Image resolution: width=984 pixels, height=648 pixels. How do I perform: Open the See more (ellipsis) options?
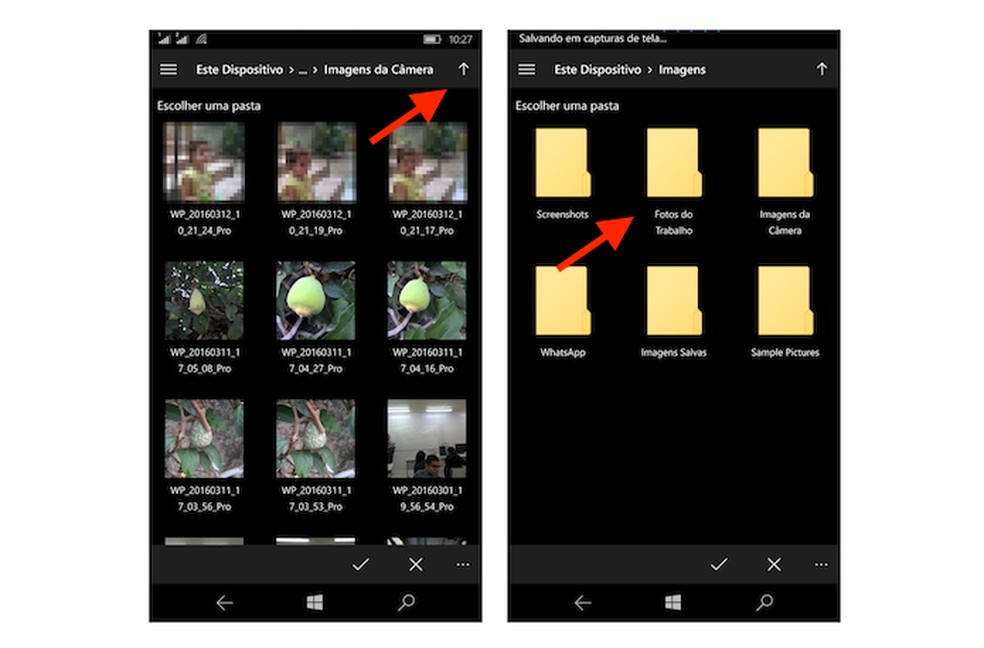[x=462, y=564]
